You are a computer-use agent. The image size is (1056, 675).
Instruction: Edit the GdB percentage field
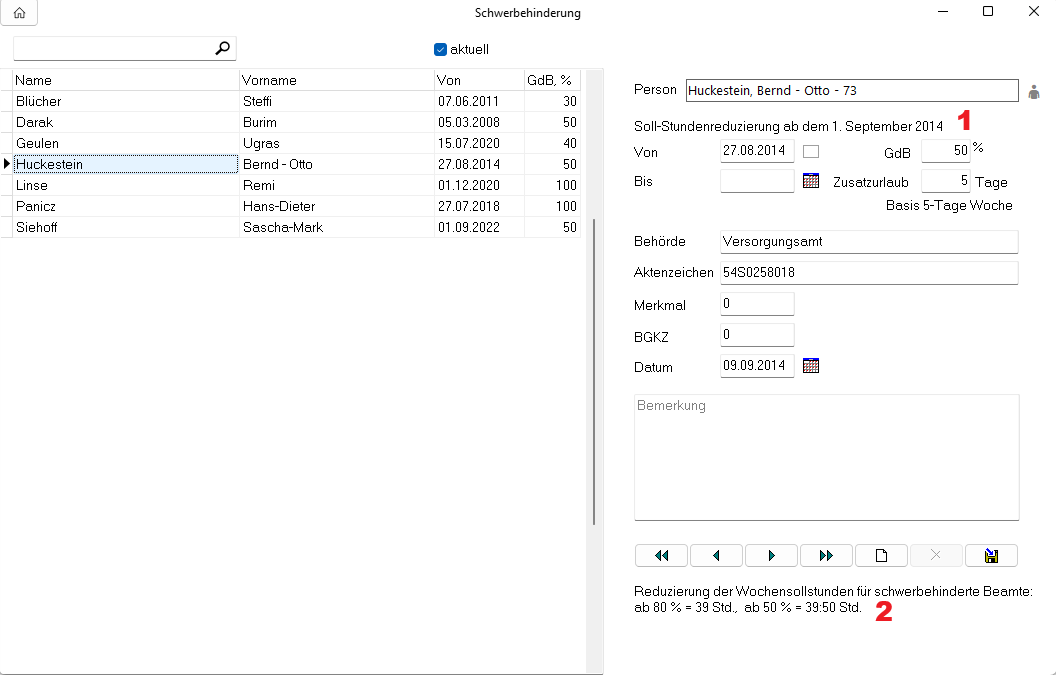coord(946,151)
